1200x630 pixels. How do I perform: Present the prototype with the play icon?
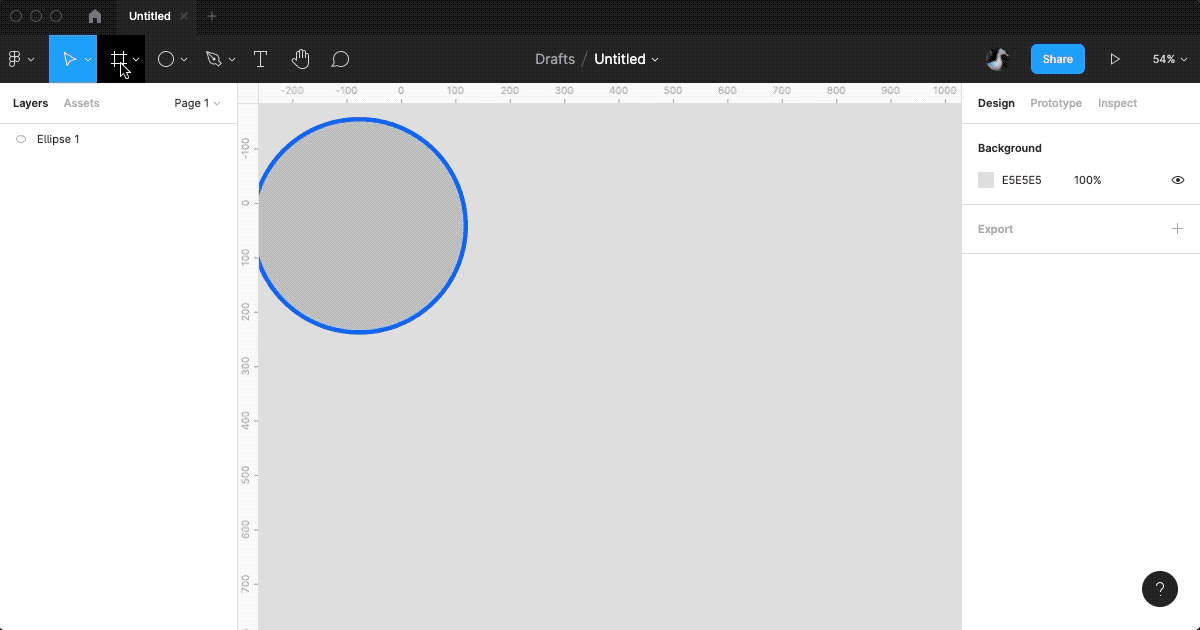pyautogui.click(x=1115, y=59)
